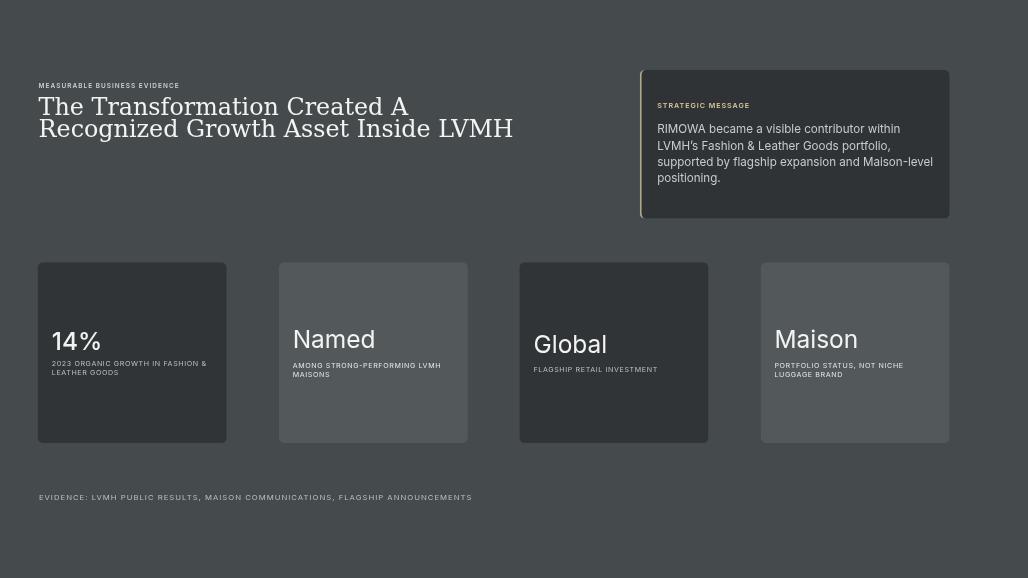1028x578 pixels.
Task: Select 'Among strong-performing LVMH Maisons' caption
Action: click(x=366, y=370)
